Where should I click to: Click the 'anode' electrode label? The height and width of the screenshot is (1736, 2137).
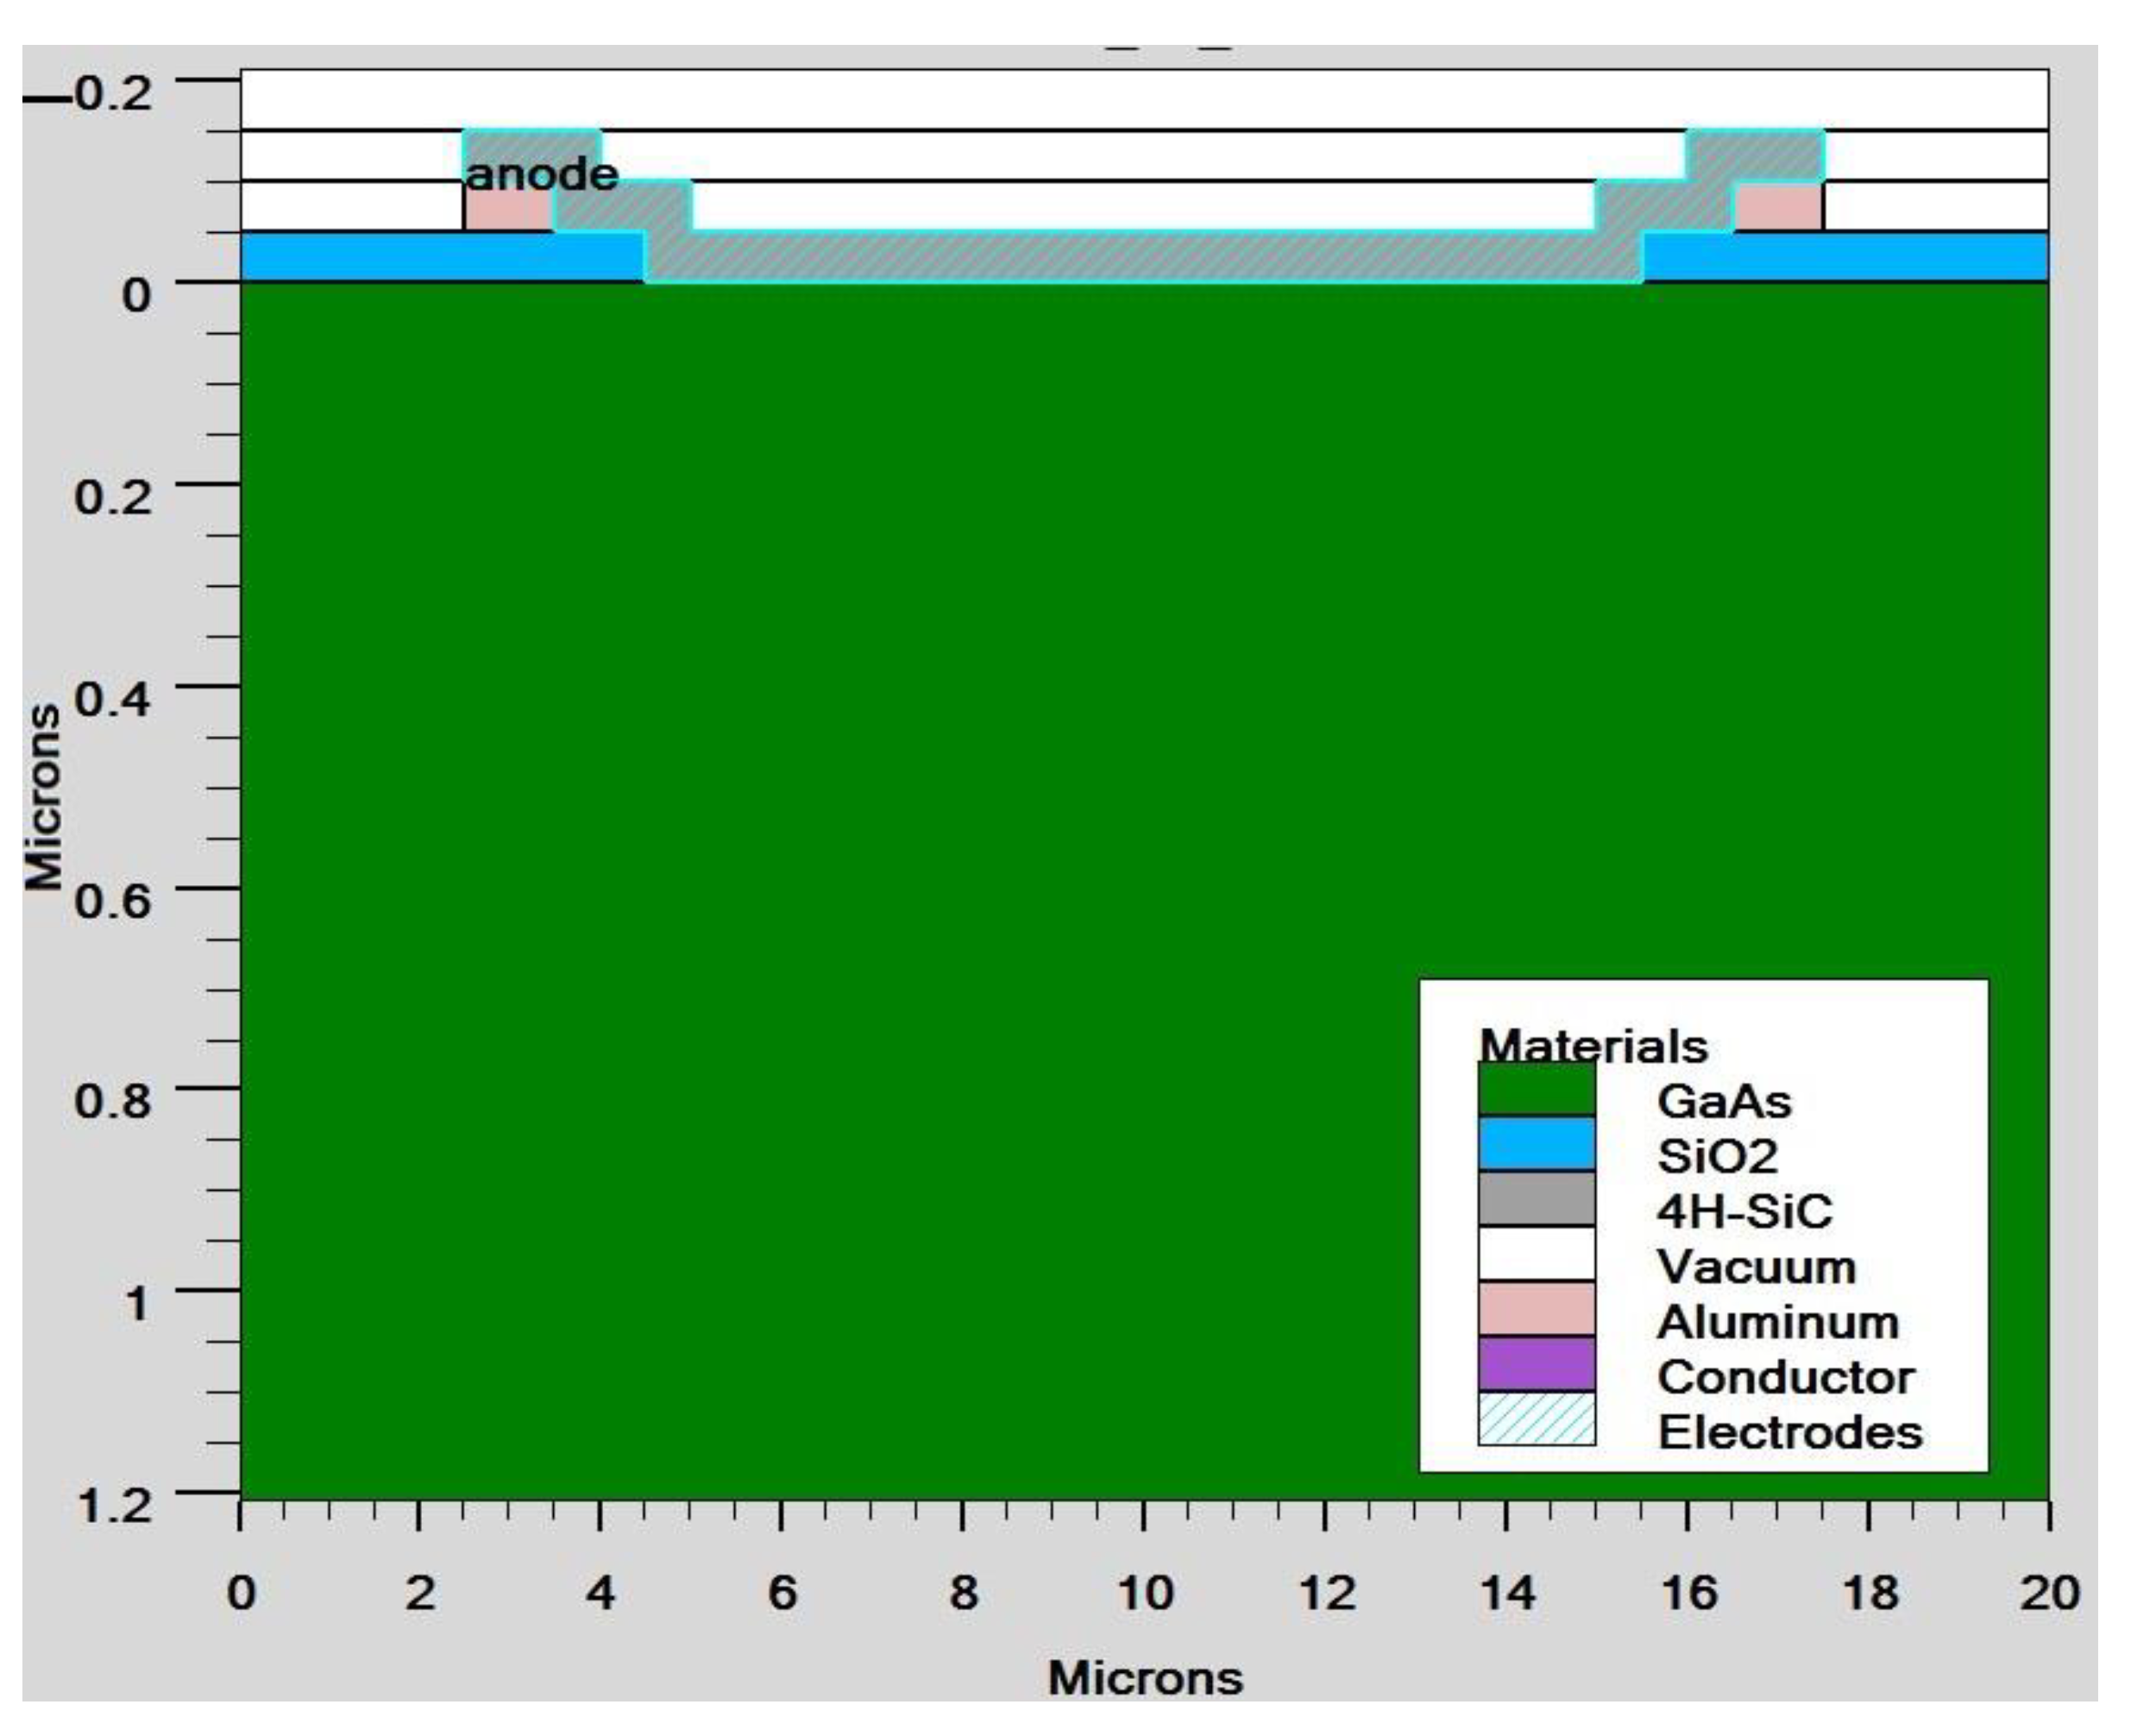click(542, 175)
